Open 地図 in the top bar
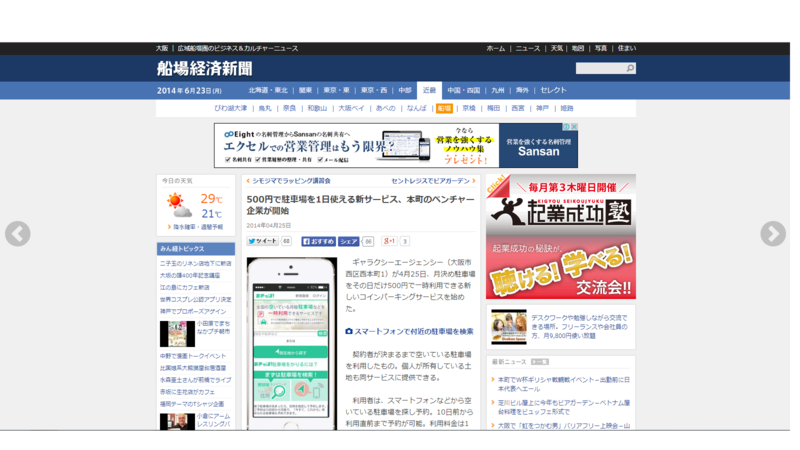Image resolution: width=800 pixels, height=450 pixels. tap(578, 48)
